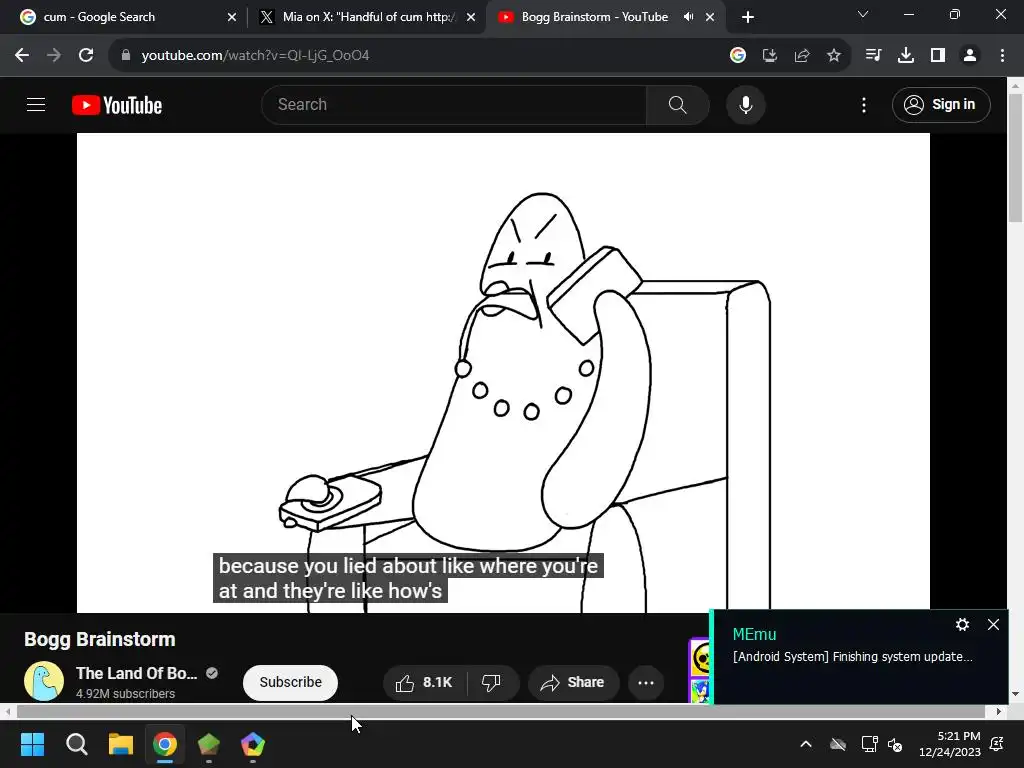Switch to 'Mia on X' tab
The image size is (1024, 768).
(366, 17)
